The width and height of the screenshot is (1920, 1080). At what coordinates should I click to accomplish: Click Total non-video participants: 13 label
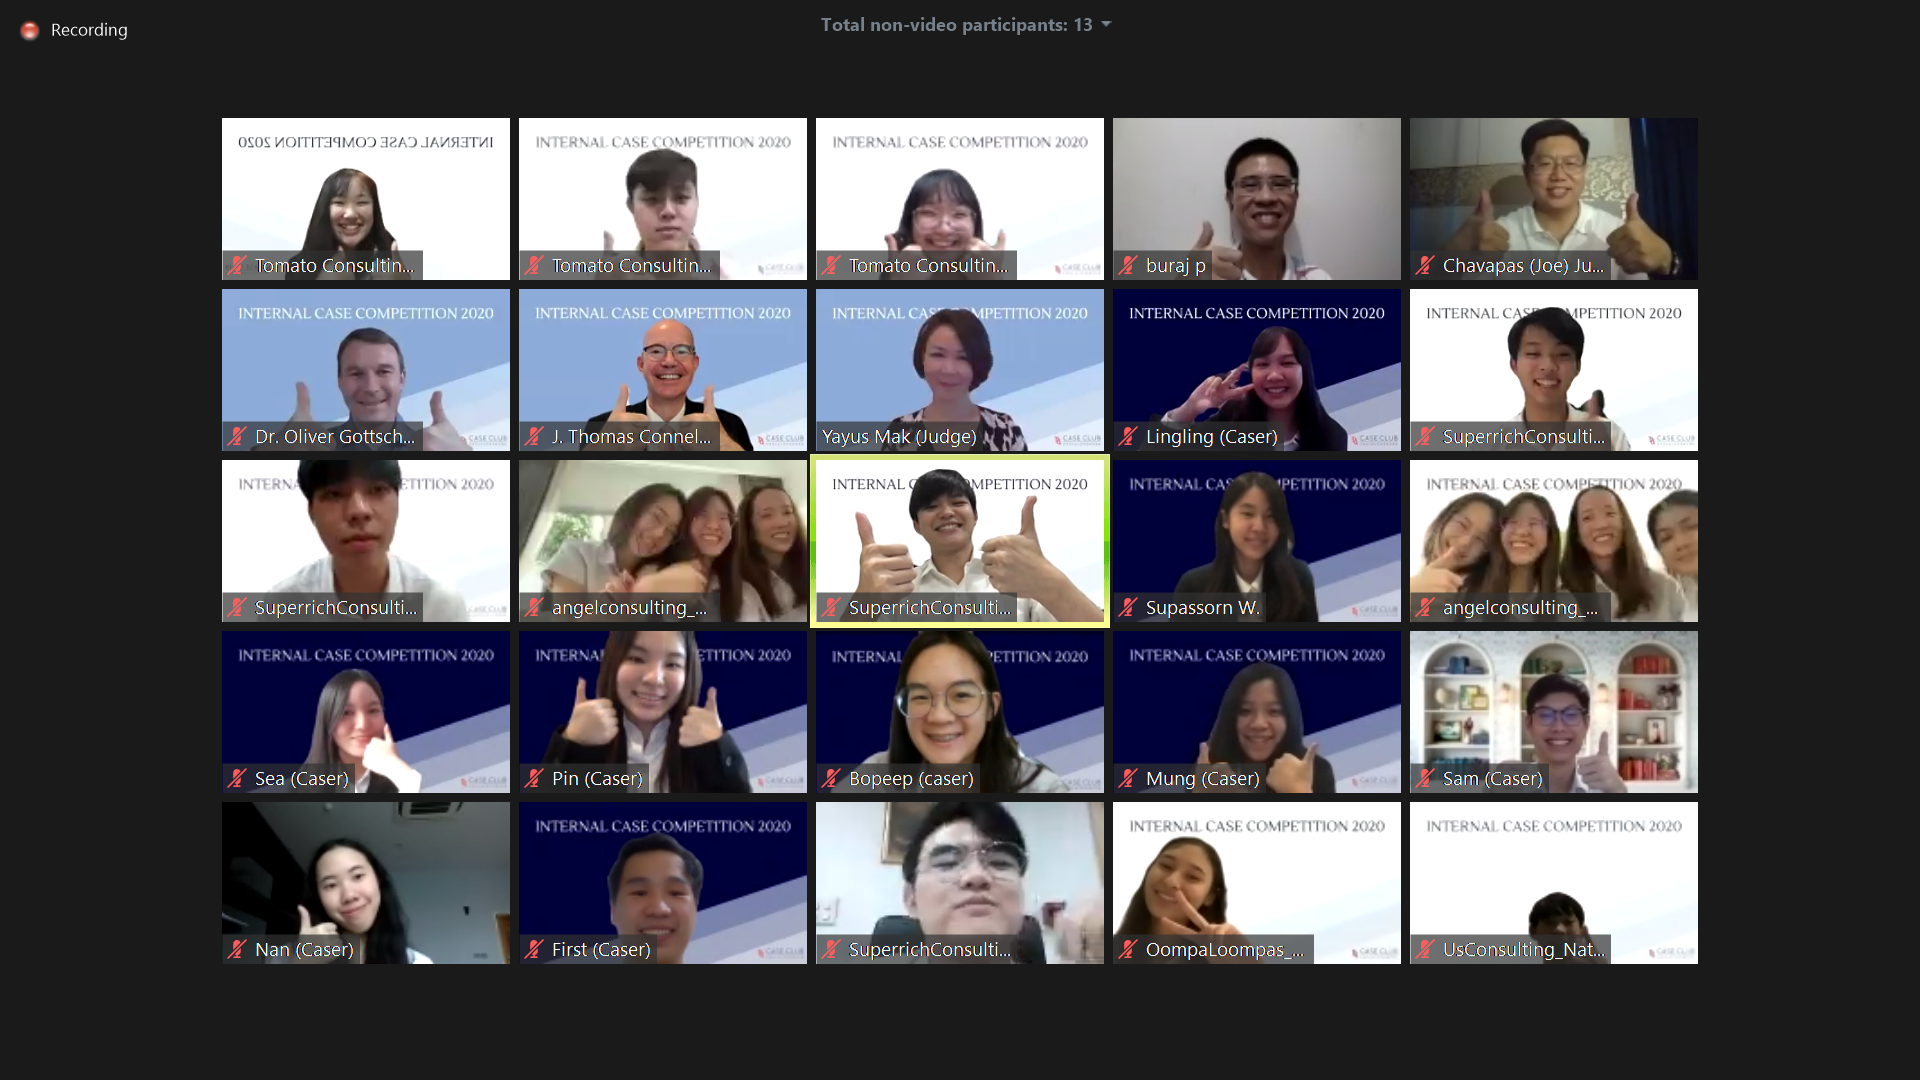[x=956, y=25]
